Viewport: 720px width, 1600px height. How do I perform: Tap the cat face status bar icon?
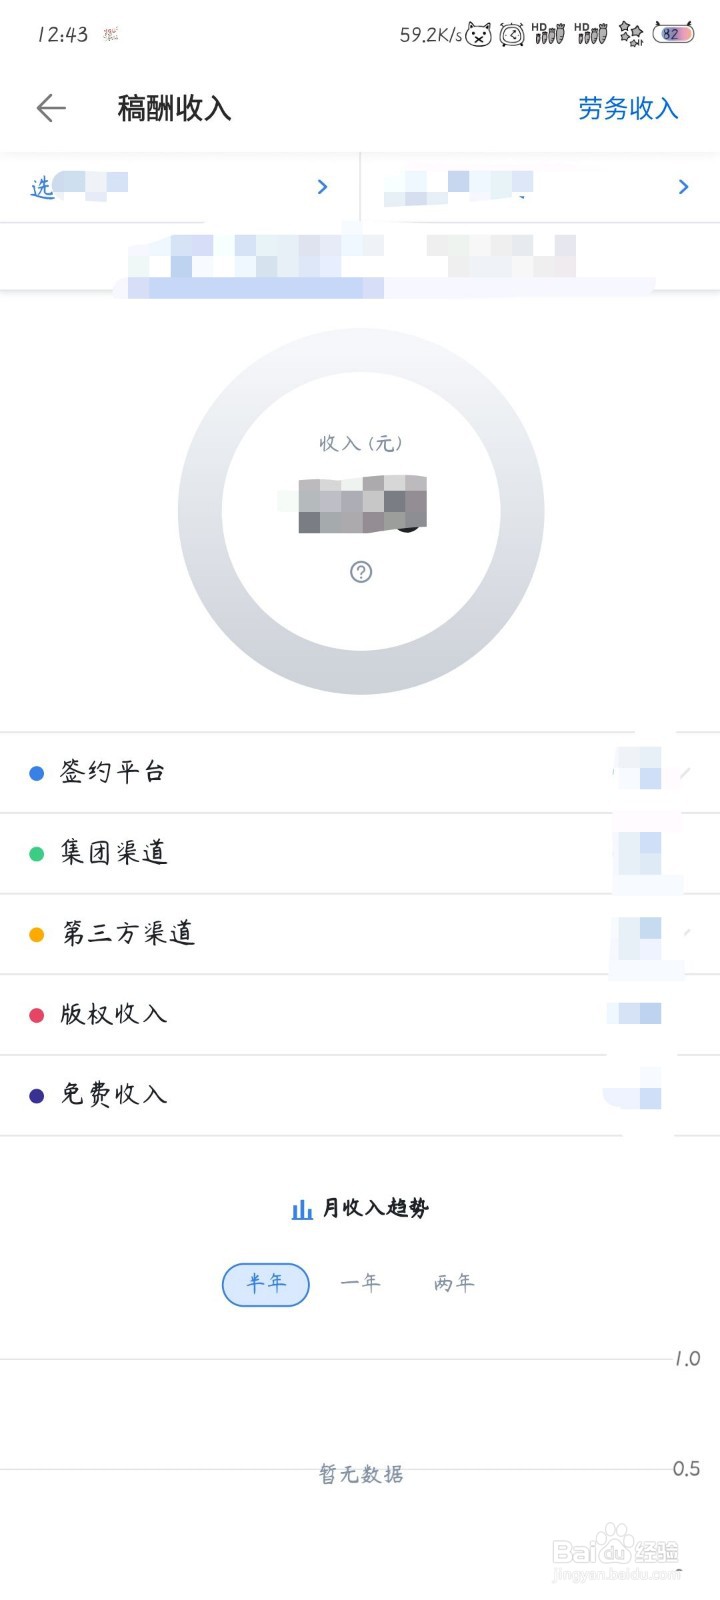pos(479,35)
